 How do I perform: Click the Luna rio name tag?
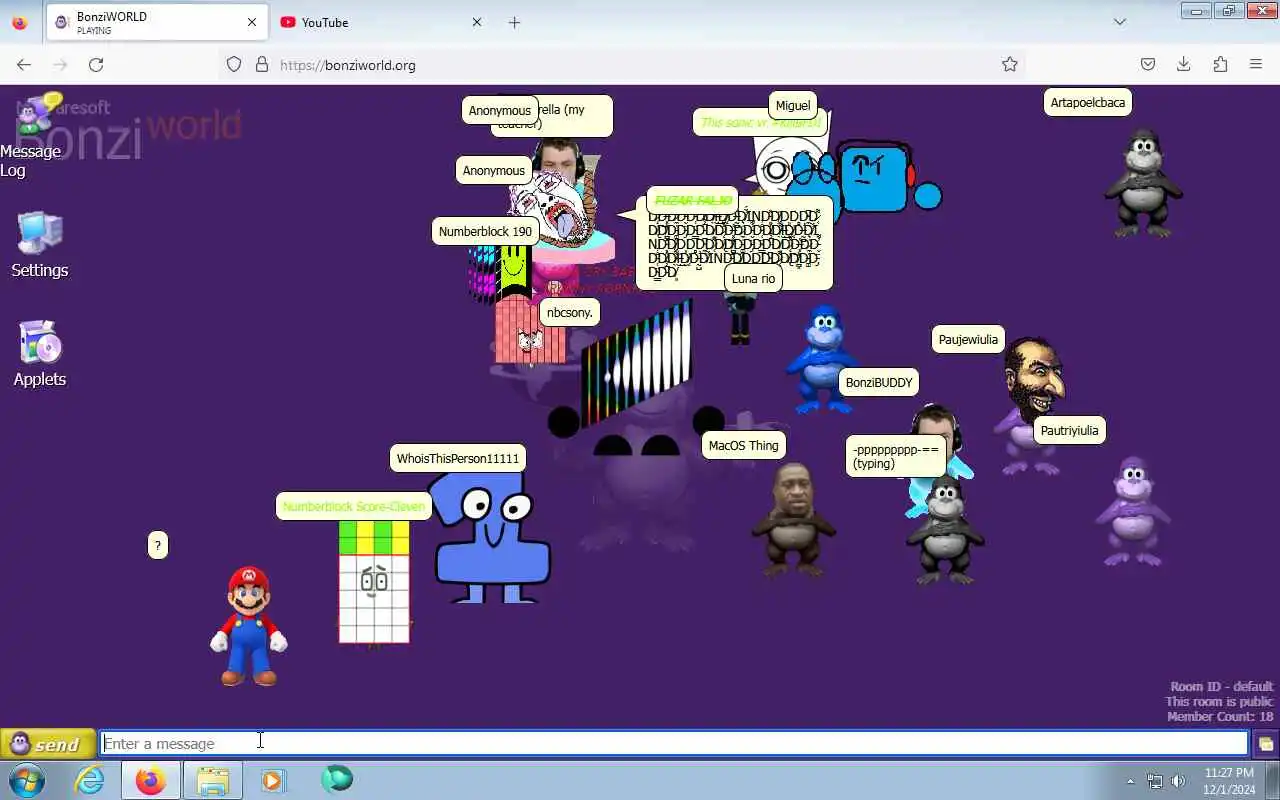(x=753, y=278)
